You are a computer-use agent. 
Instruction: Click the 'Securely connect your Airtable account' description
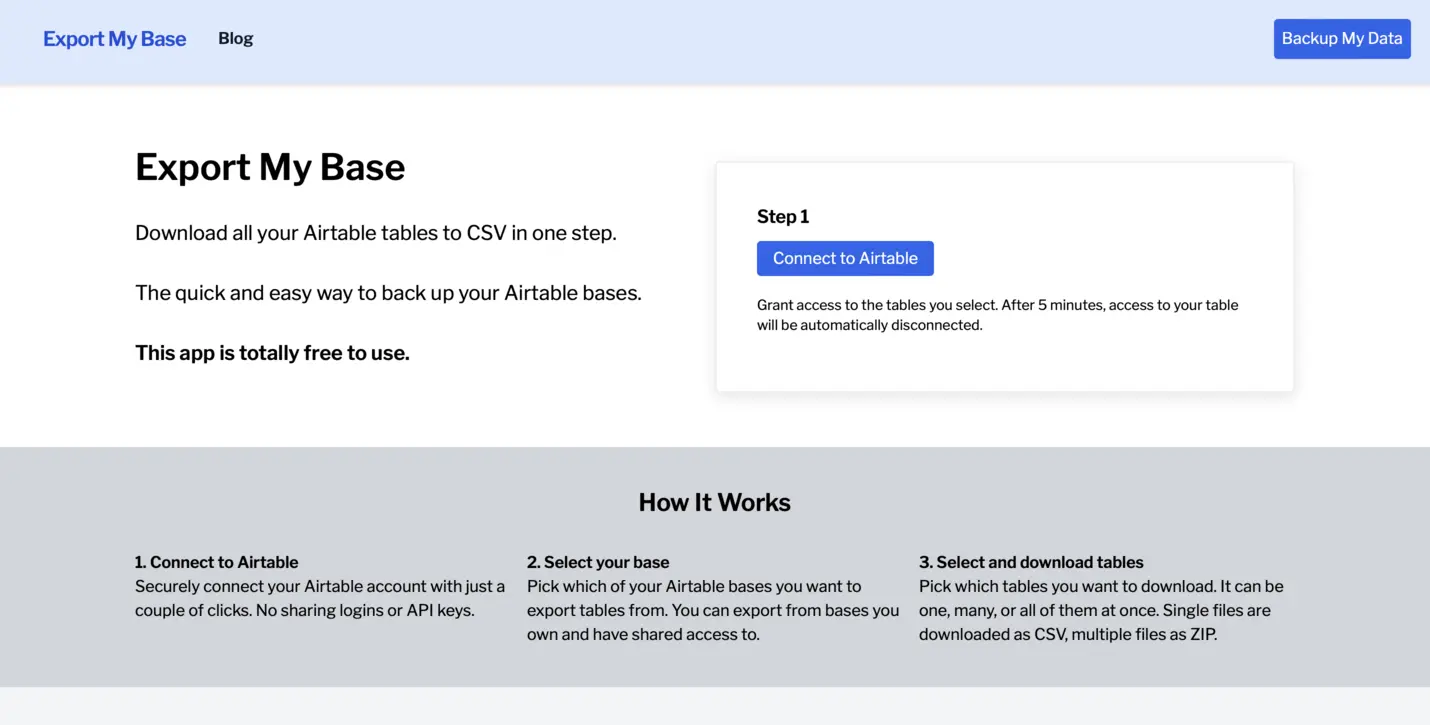(x=320, y=586)
